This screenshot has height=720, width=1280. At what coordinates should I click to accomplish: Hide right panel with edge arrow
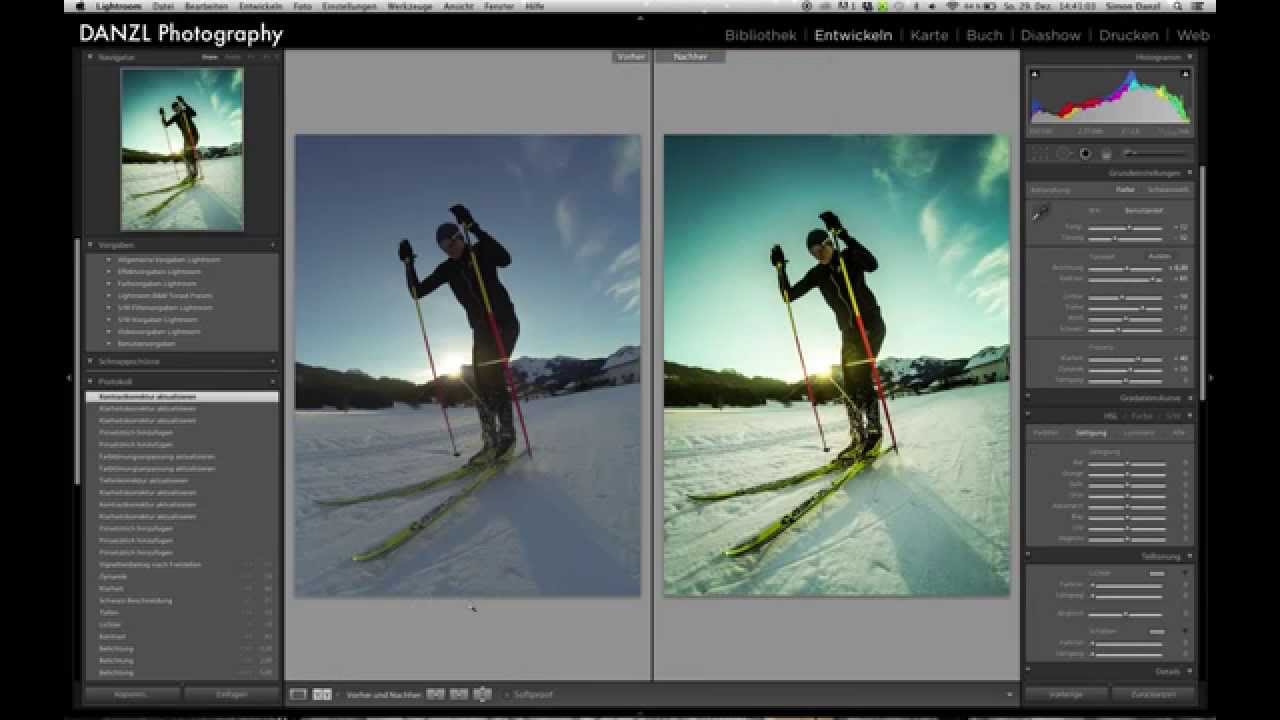point(1211,378)
